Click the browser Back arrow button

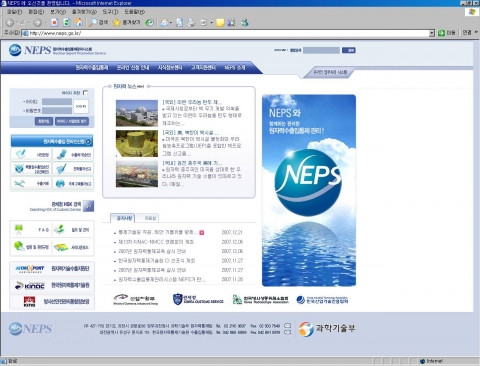click(x=10, y=23)
